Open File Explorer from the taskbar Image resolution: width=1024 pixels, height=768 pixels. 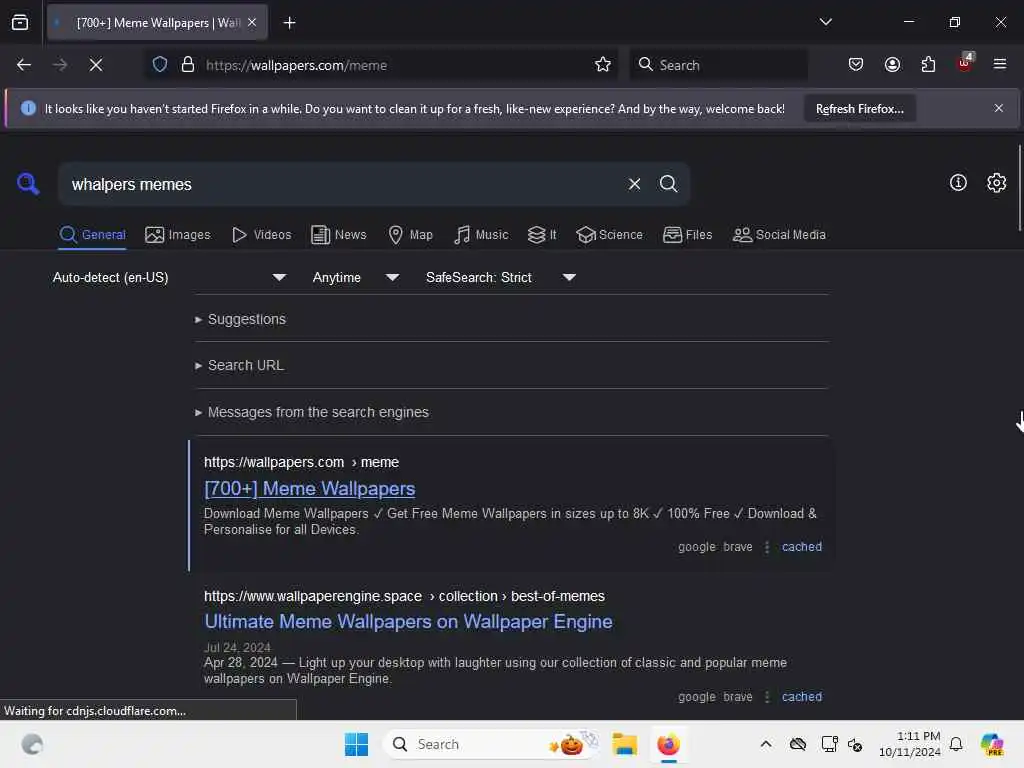pos(624,744)
